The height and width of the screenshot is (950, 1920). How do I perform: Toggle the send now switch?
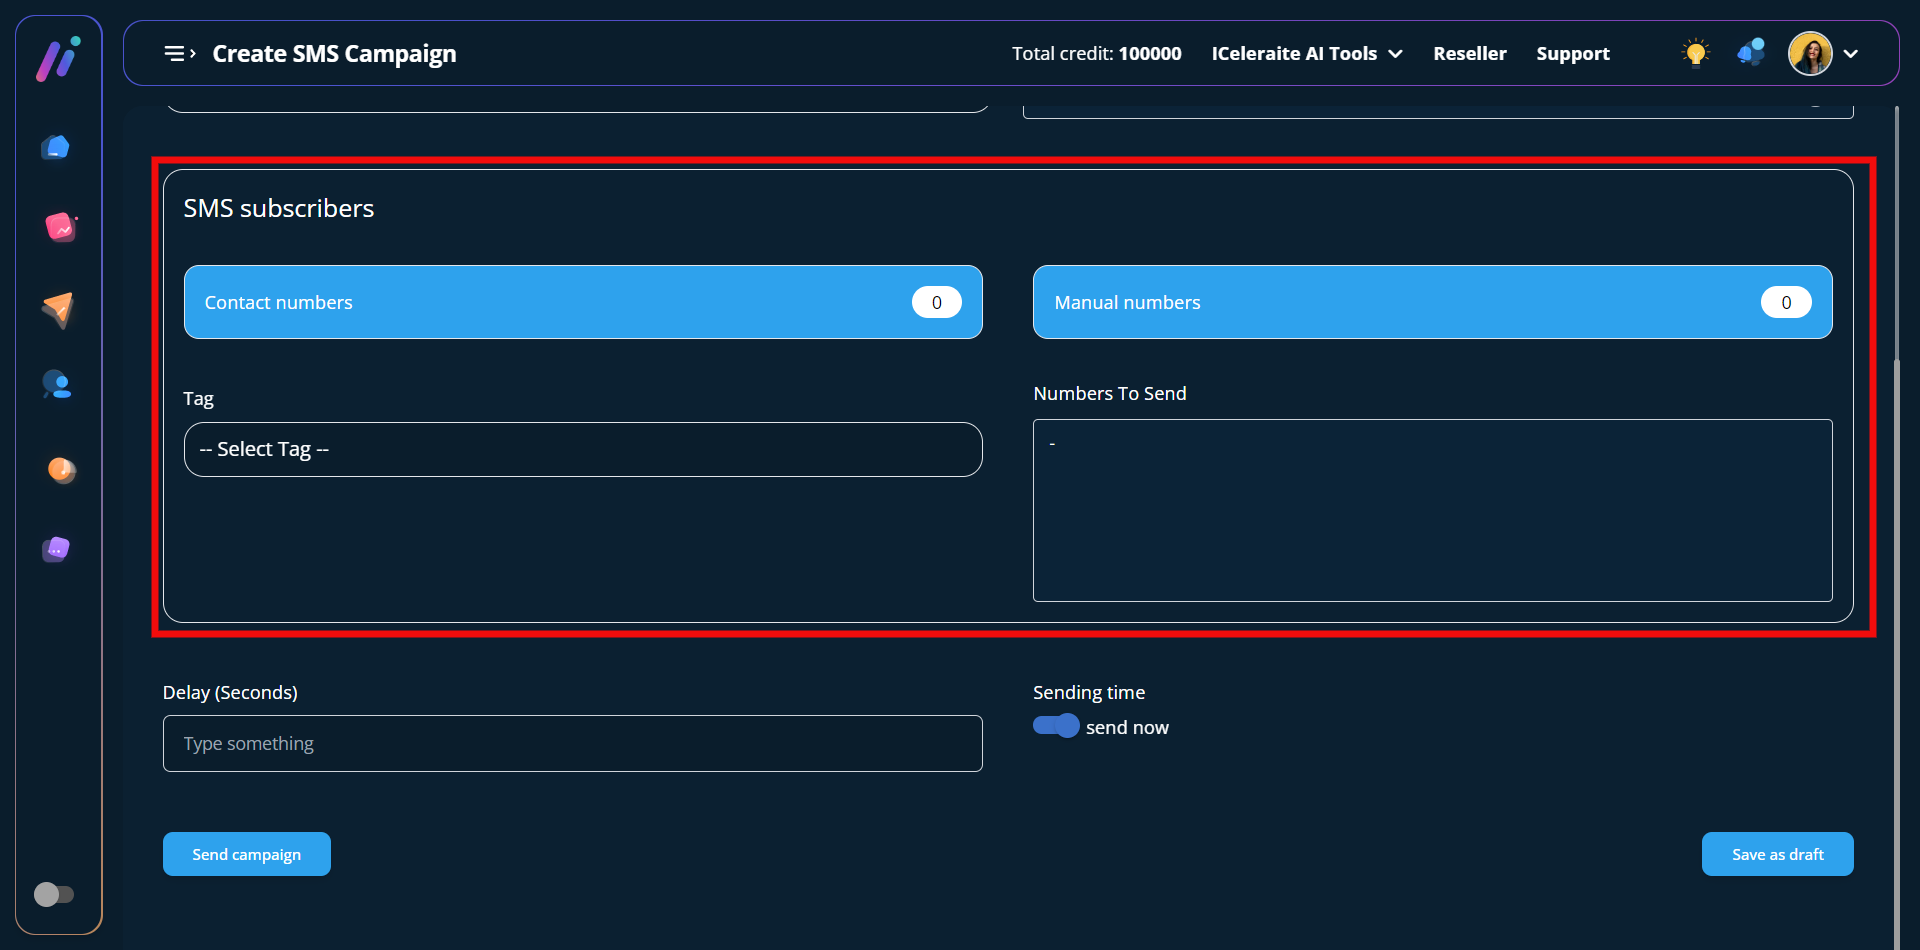pyautogui.click(x=1056, y=726)
